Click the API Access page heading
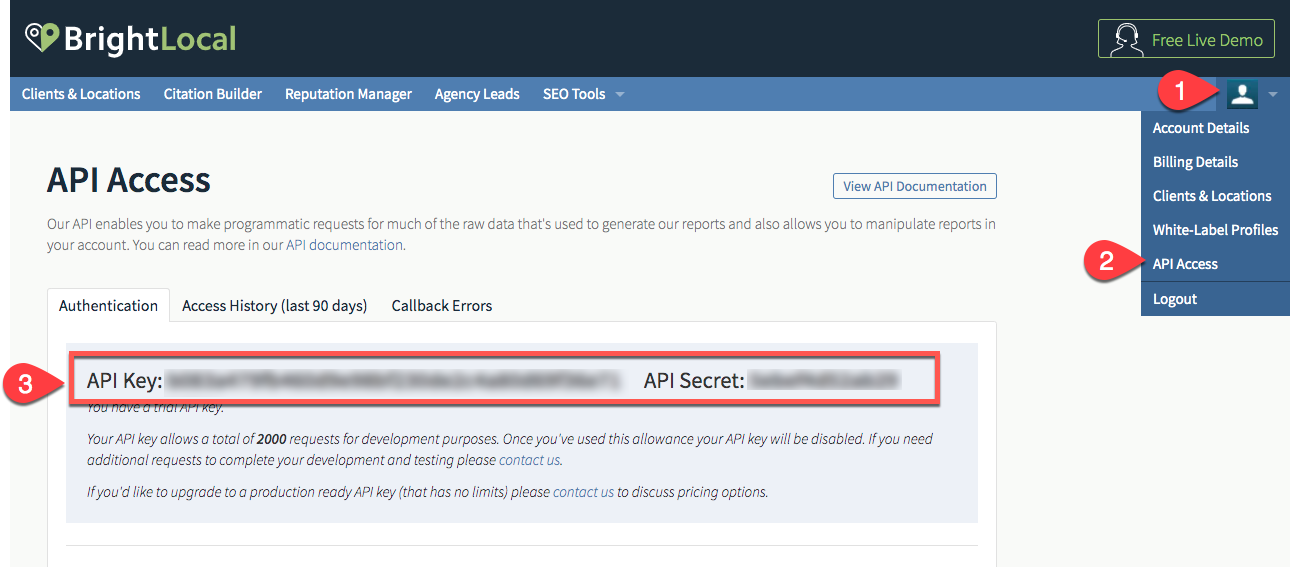This screenshot has width=1290, height=567. 129,180
